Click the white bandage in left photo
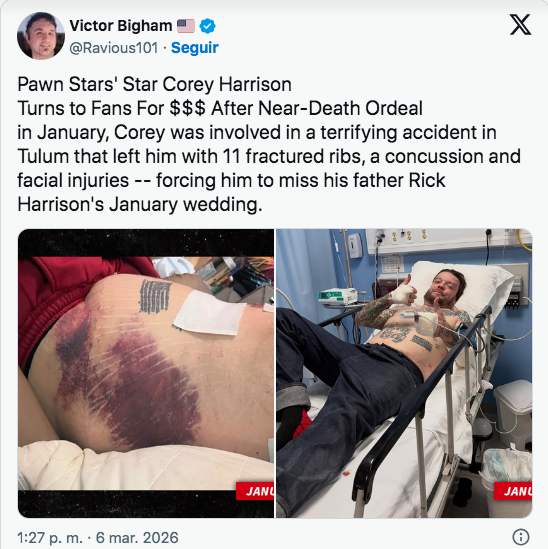The height and width of the screenshot is (549, 548). point(209,312)
